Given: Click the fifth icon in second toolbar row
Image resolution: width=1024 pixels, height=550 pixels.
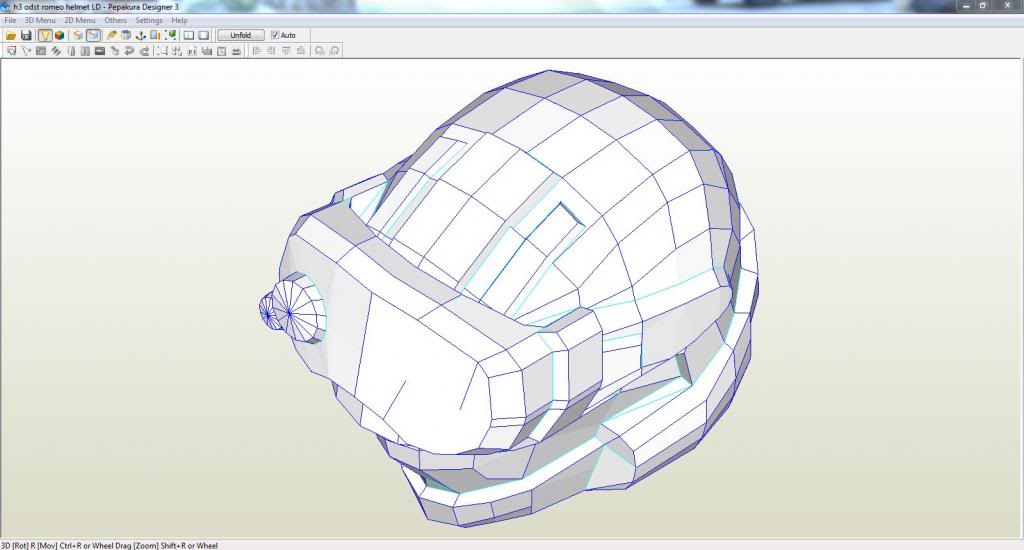Looking at the screenshot, I should click(71, 51).
